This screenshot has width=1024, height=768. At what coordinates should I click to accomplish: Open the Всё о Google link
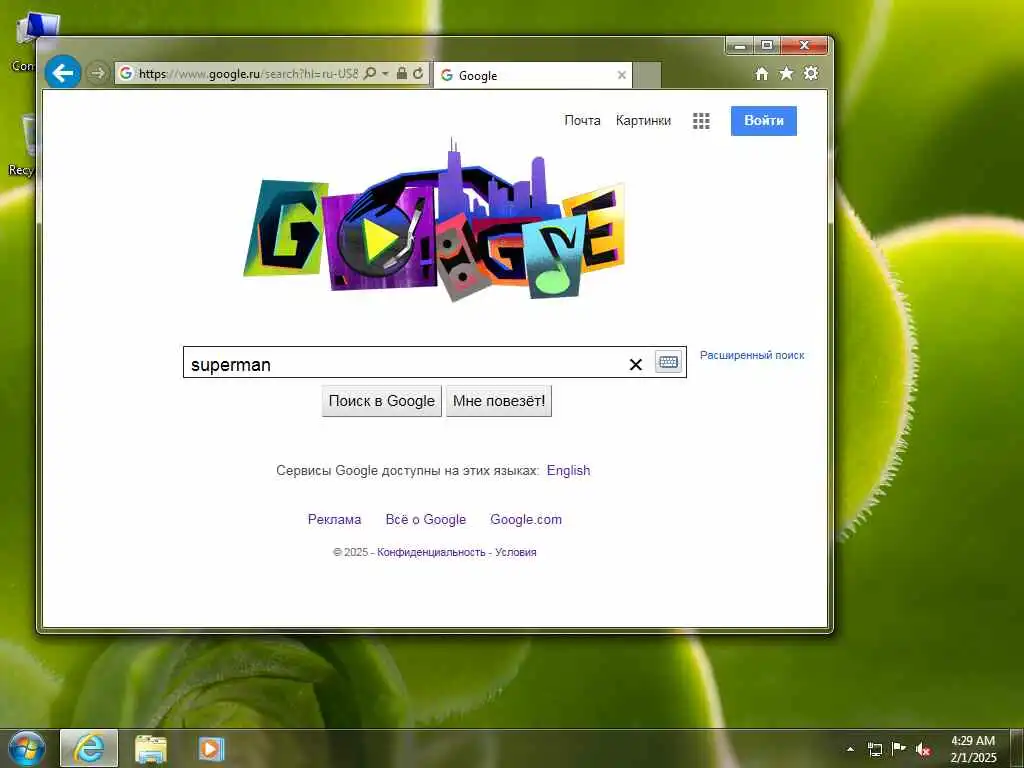tap(426, 519)
